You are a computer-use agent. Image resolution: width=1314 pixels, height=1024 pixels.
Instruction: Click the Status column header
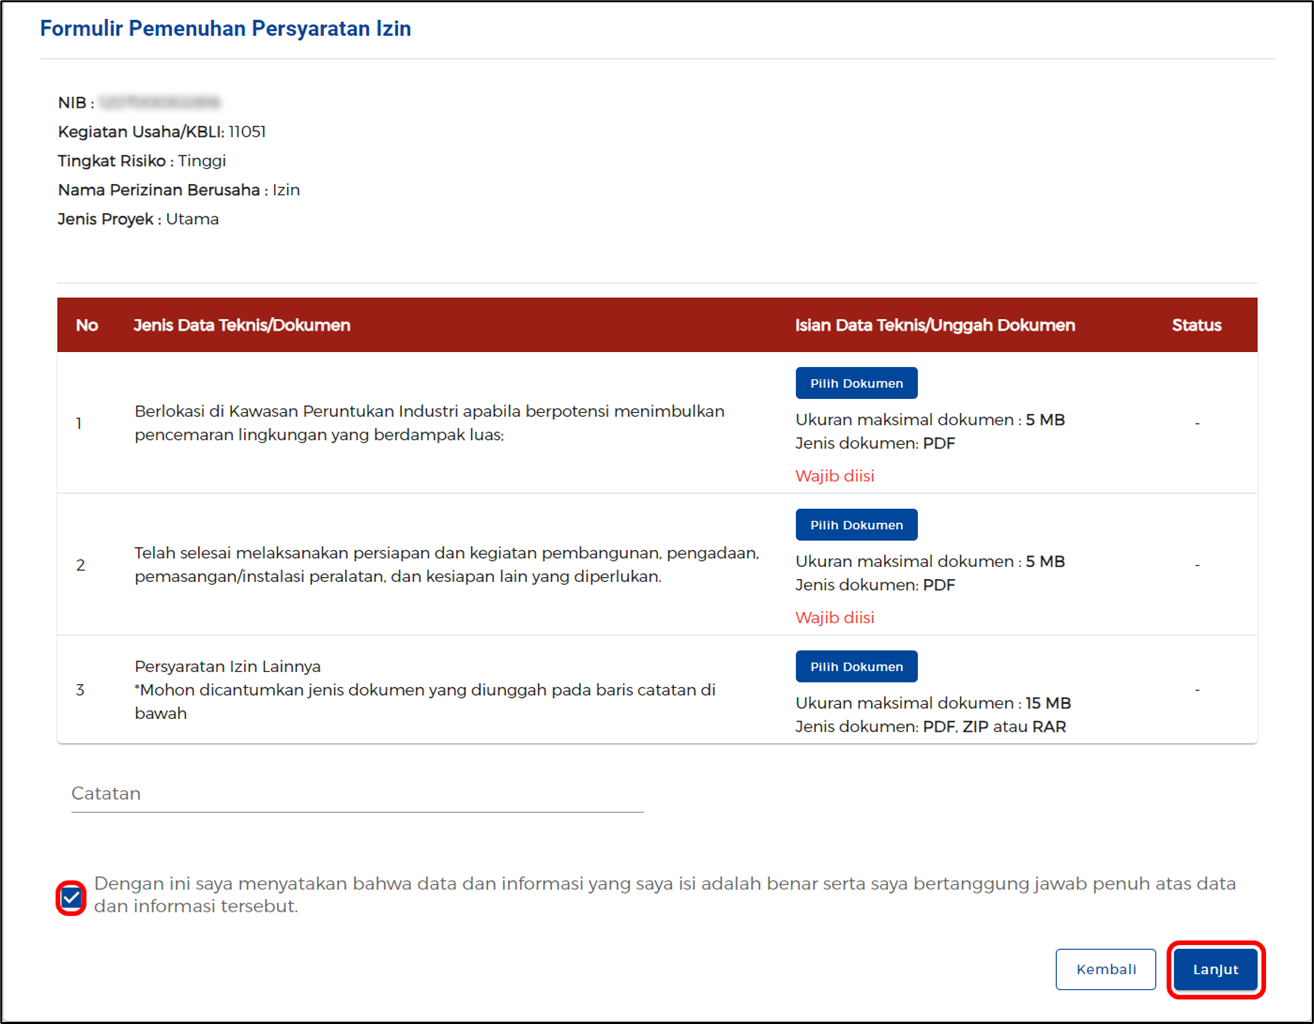pos(1196,325)
